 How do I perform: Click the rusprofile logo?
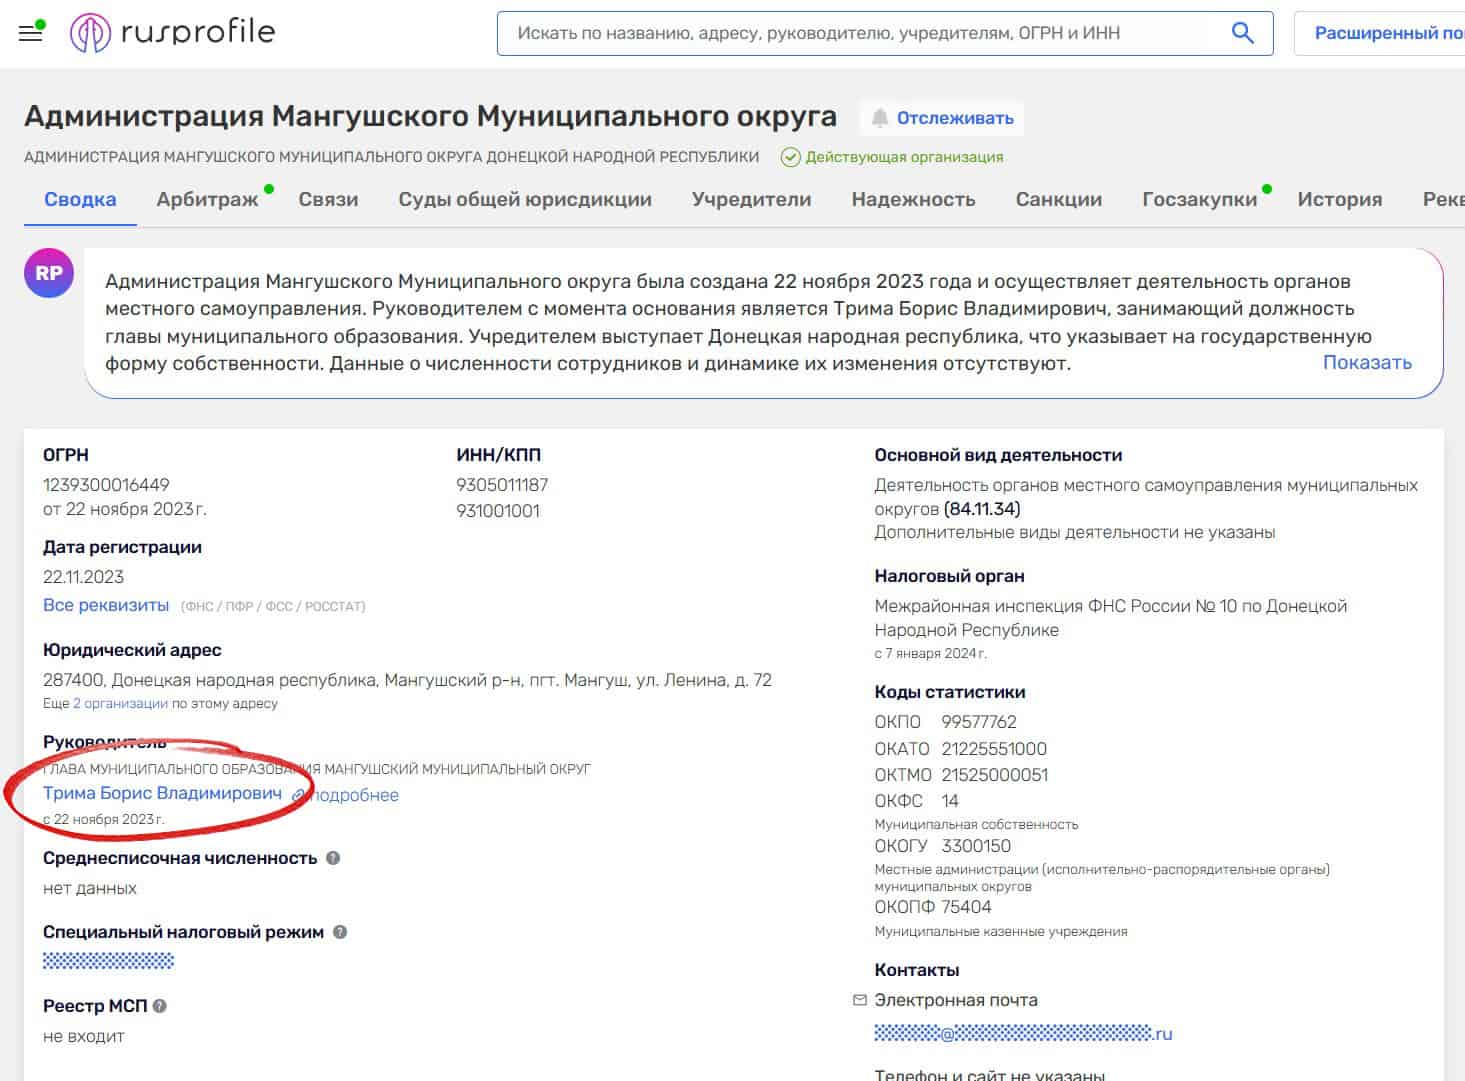tap(172, 33)
